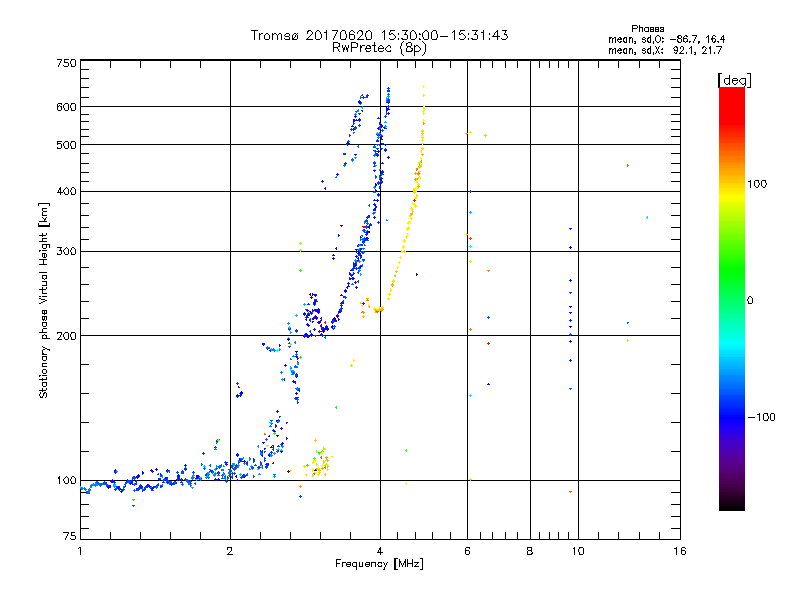Click the '2' x-axis tick label
Screen dimensions: 800x600
tap(230, 551)
